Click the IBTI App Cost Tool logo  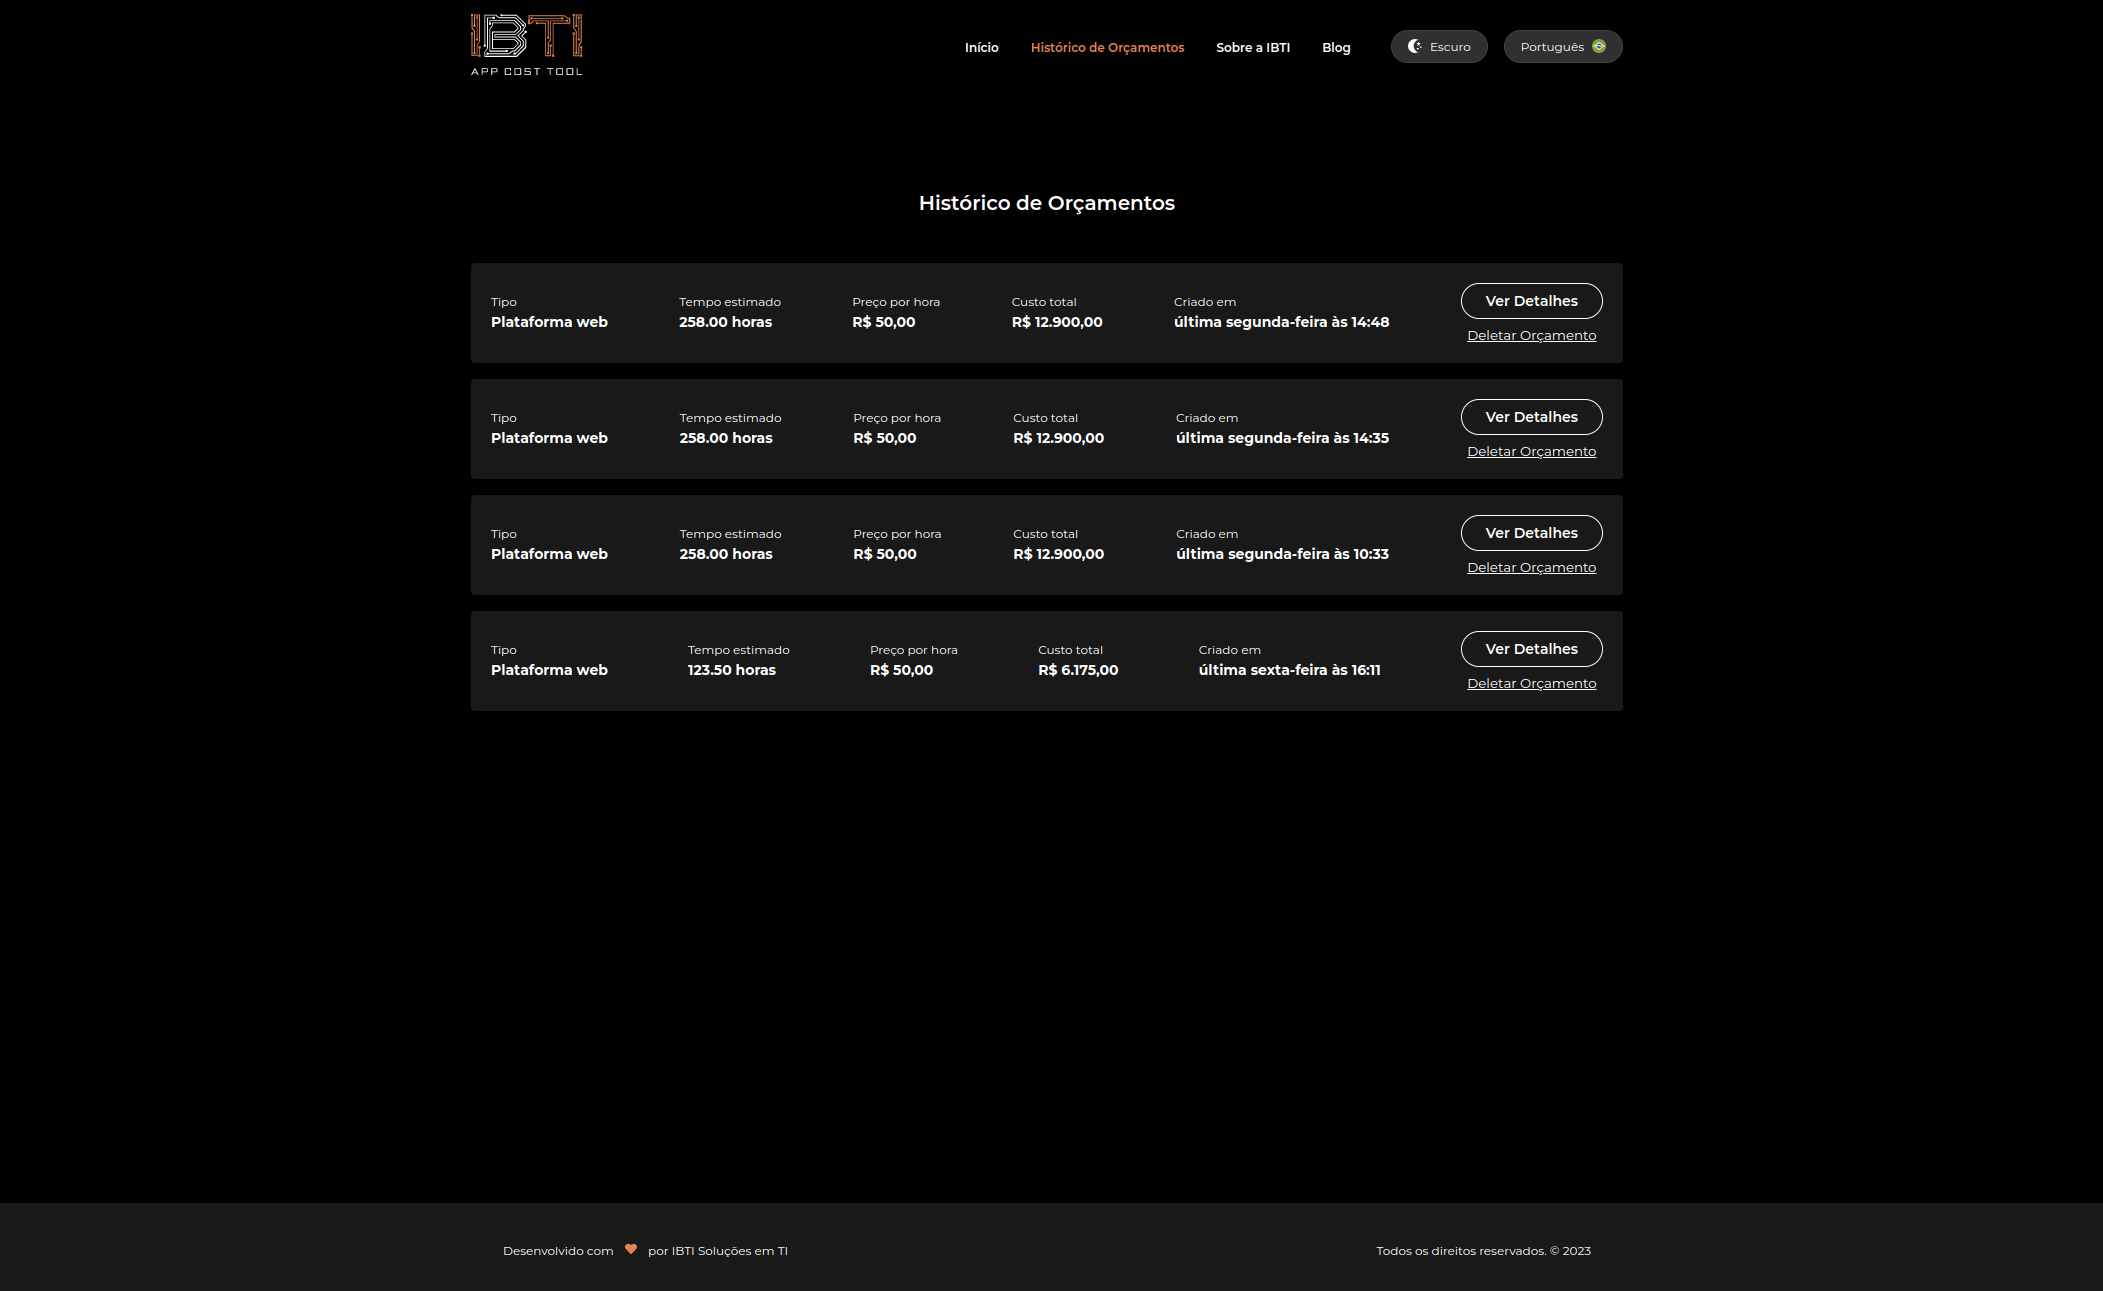526,45
